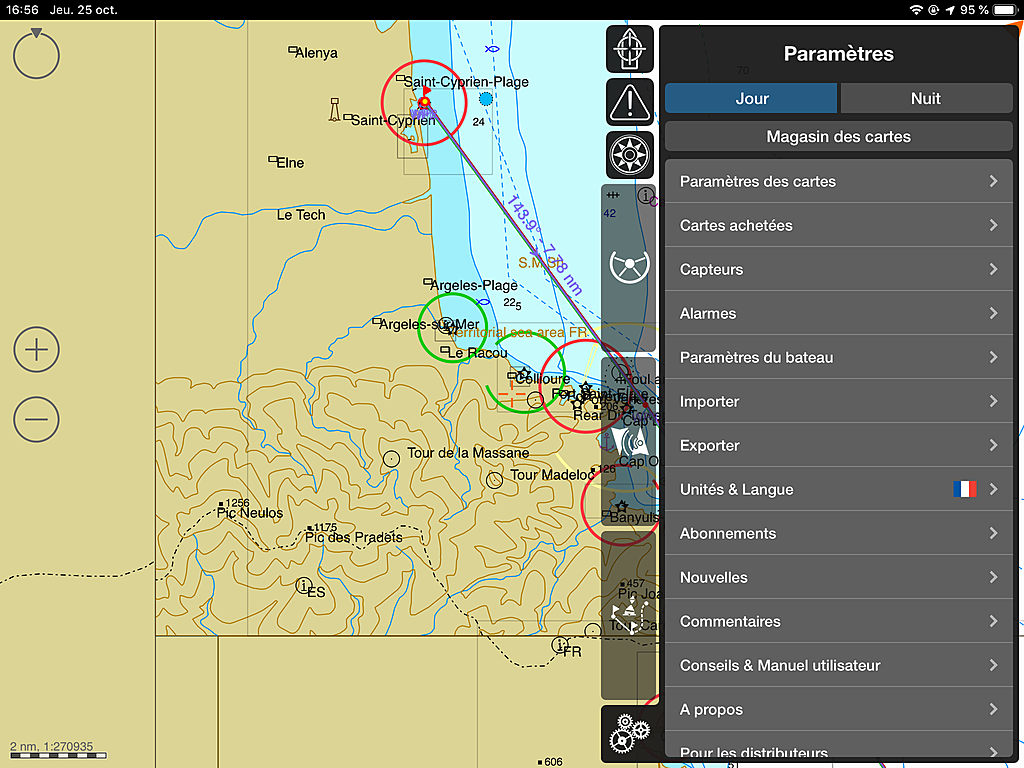Open Conseils & Manuel utilisateur
1024x768 pixels.
839,665
